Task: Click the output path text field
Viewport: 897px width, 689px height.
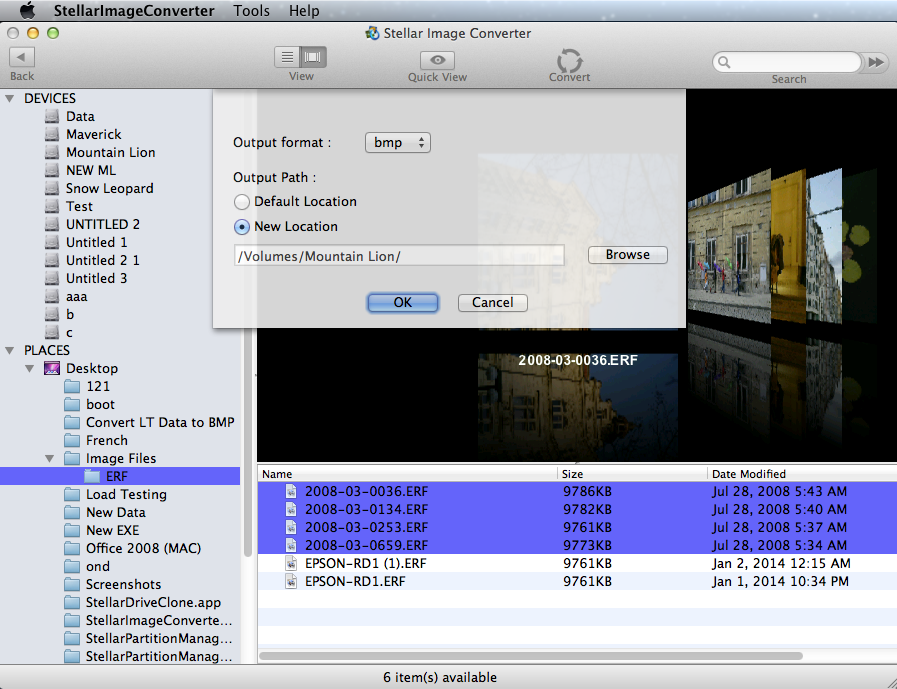Action: click(x=399, y=256)
